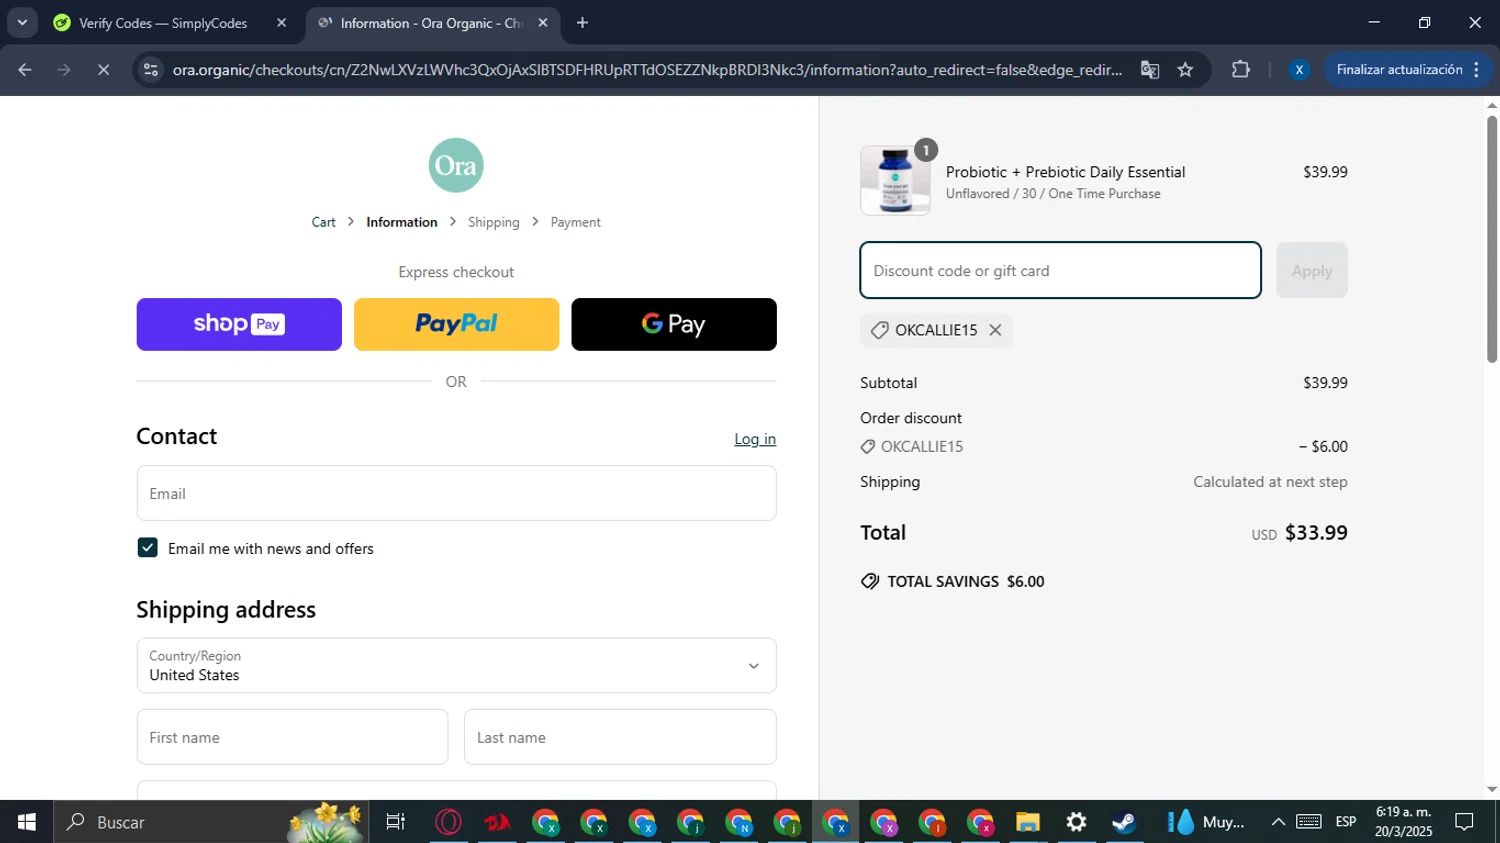Click the Probiotic product thumbnail
The image size is (1500, 843).
[895, 180]
